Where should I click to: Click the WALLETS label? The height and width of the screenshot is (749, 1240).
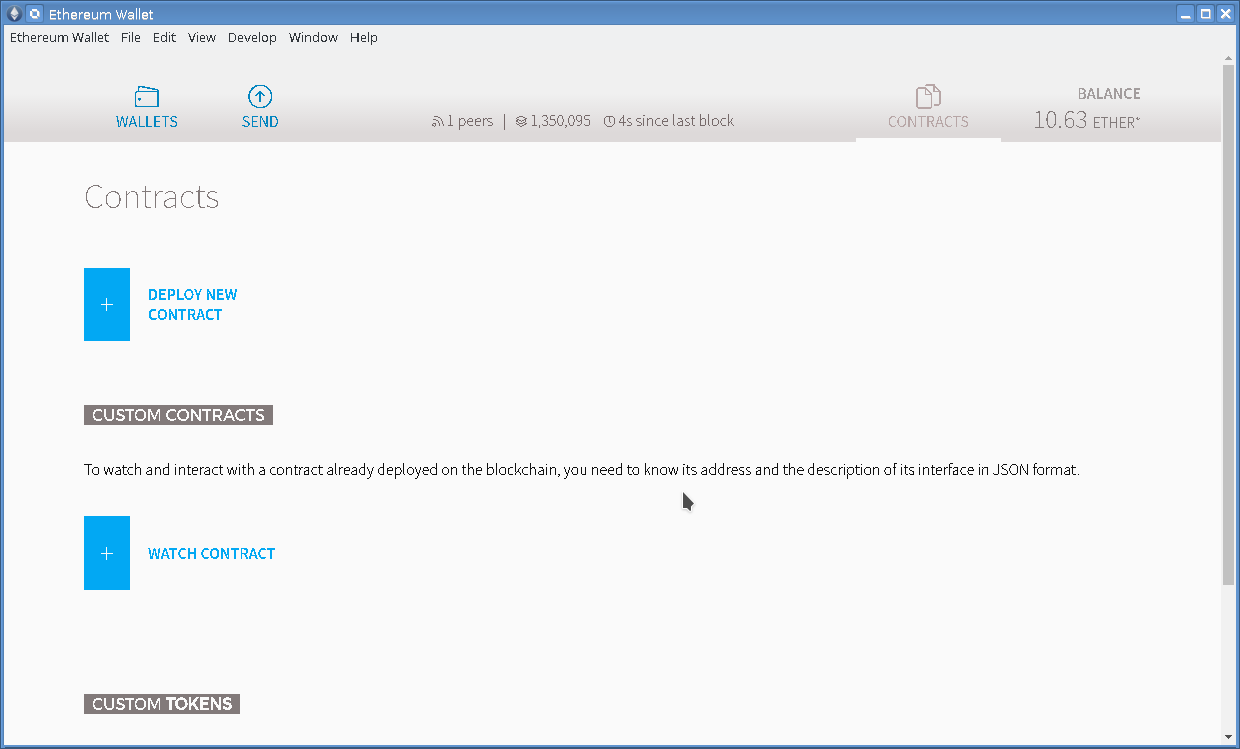(147, 122)
